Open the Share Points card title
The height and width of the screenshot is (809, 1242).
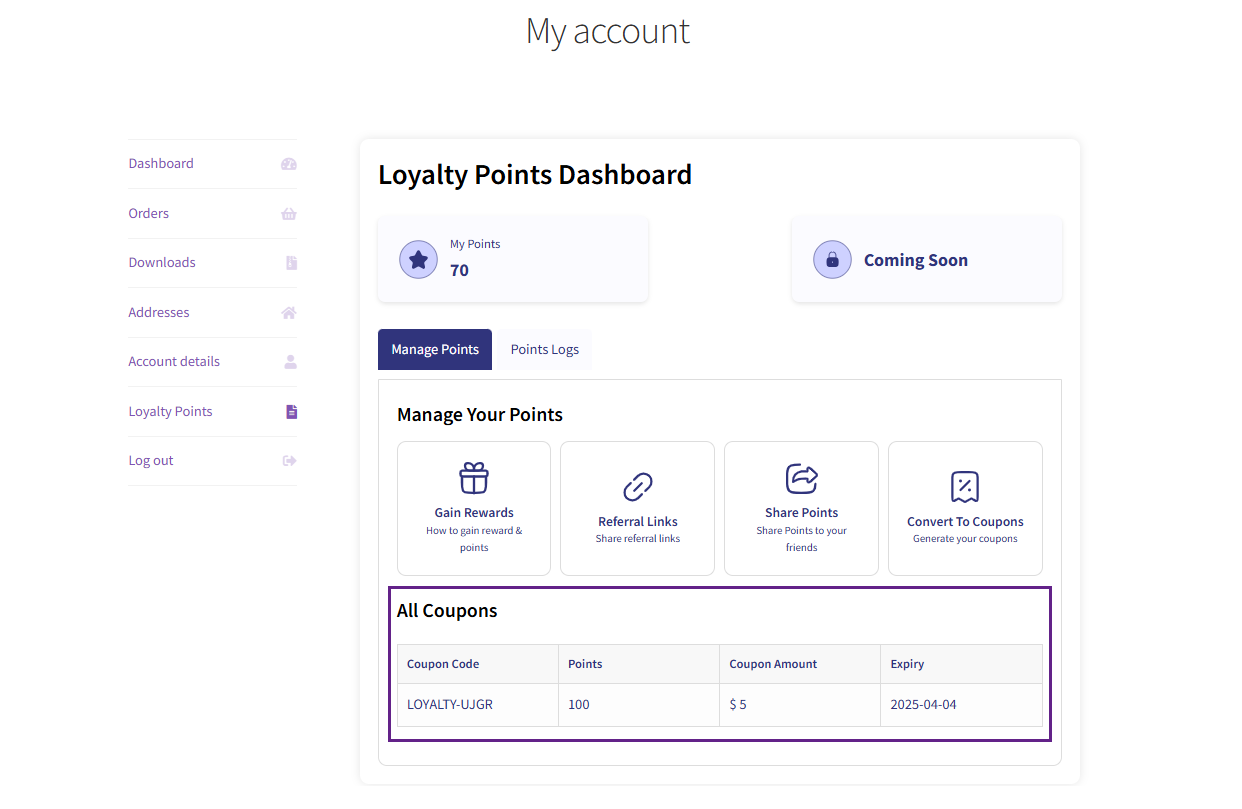(802, 513)
